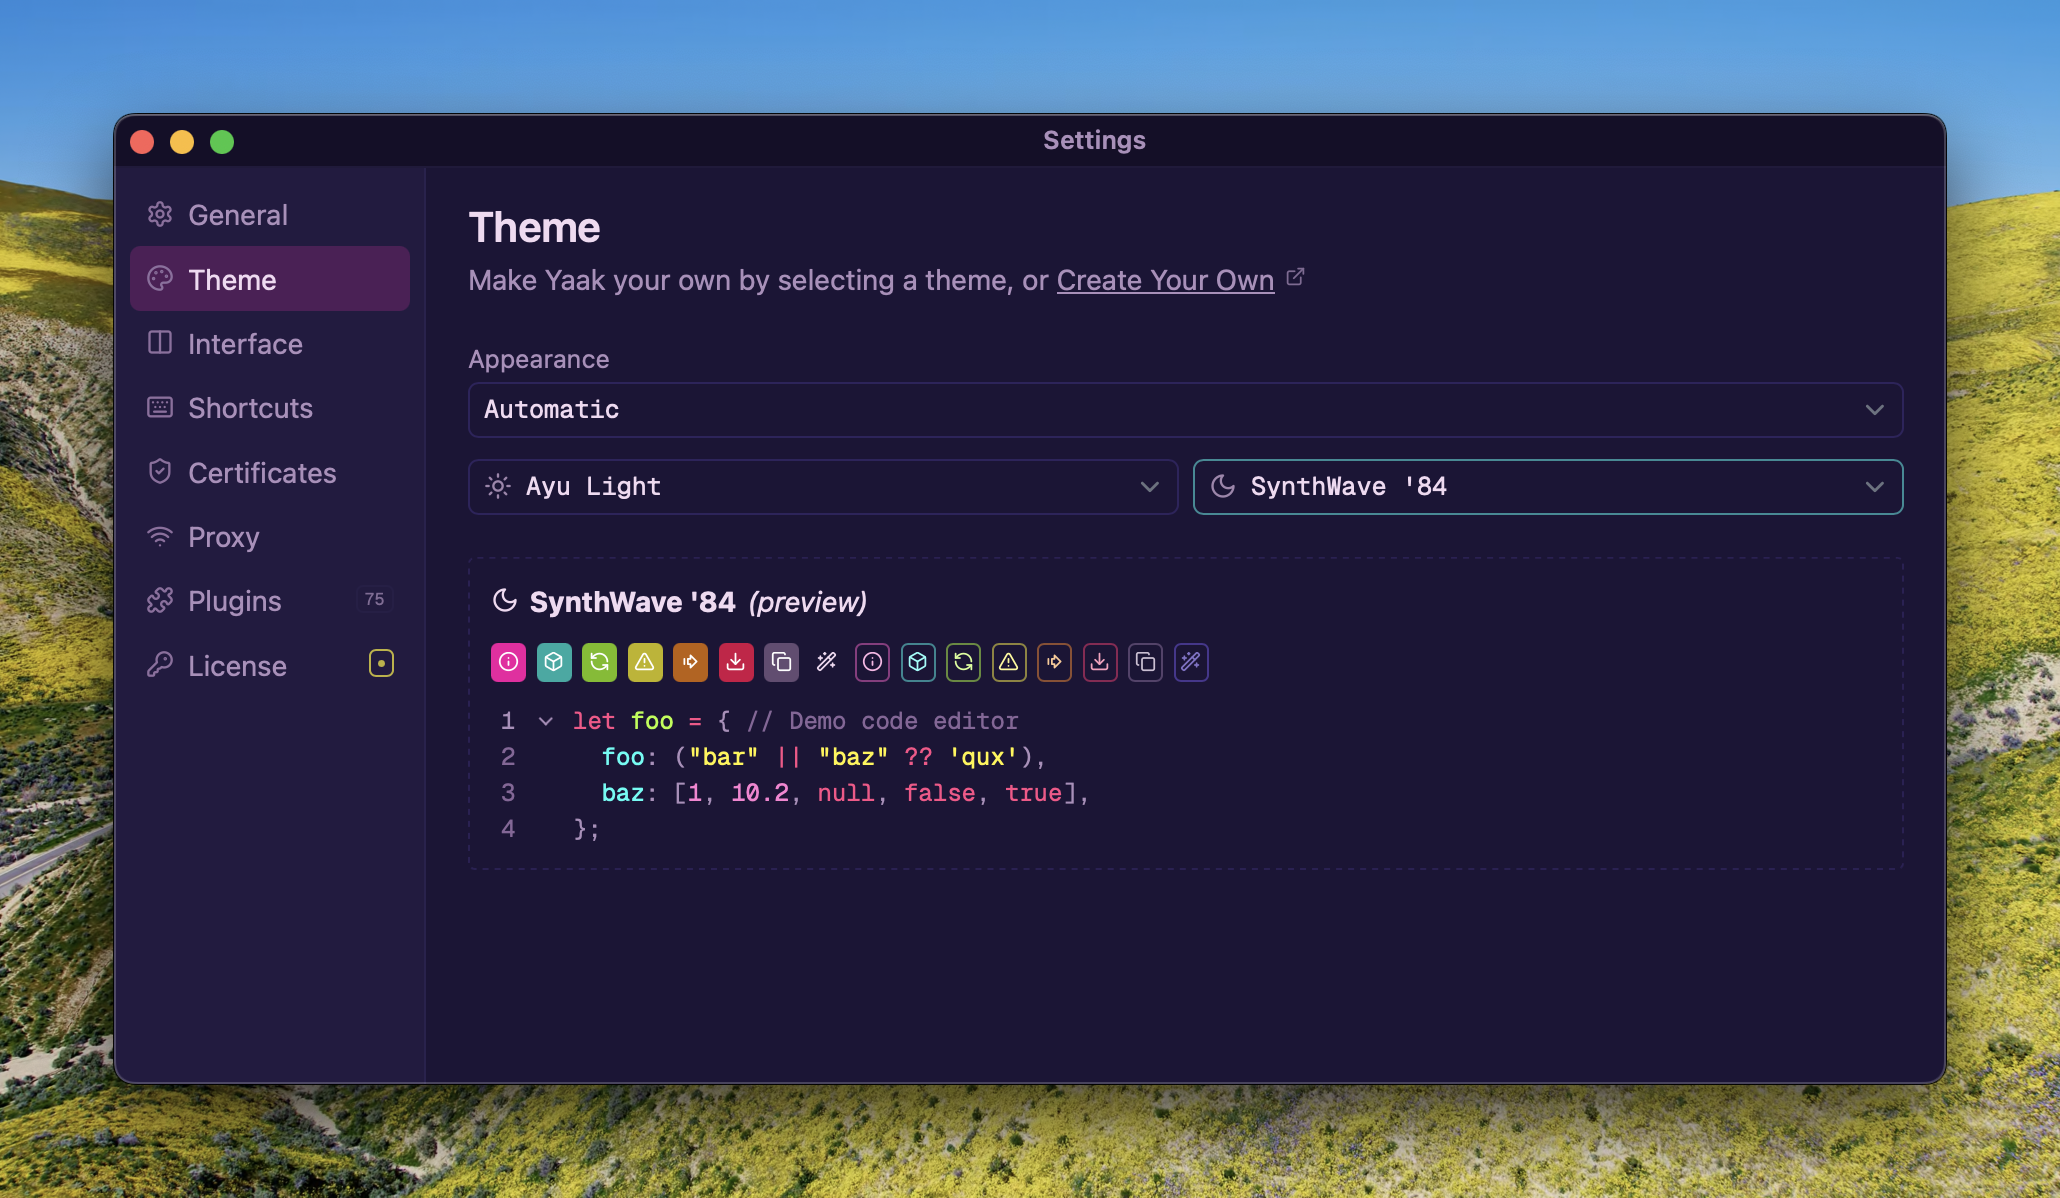Click the outlined purple magic wand button
The height and width of the screenshot is (1198, 2060).
tap(1191, 662)
